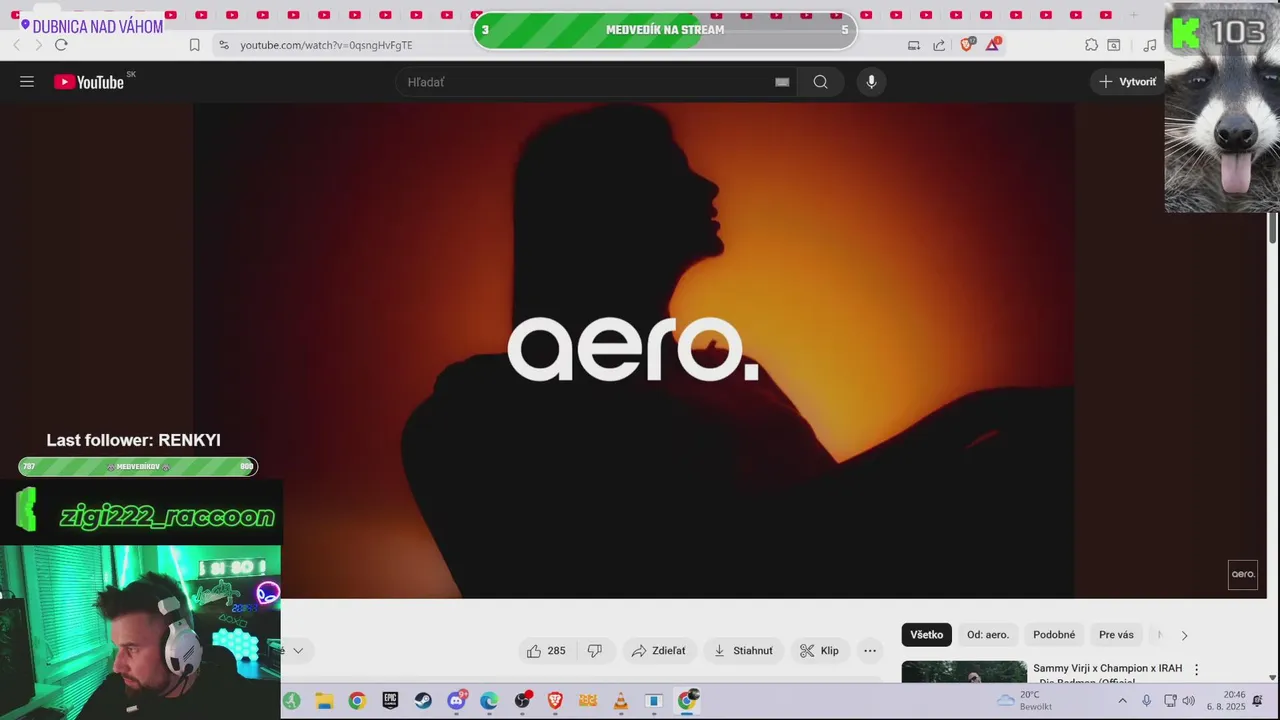Screen dimensions: 1280x720
Task: Create a Klip from the video
Action: [819, 651]
